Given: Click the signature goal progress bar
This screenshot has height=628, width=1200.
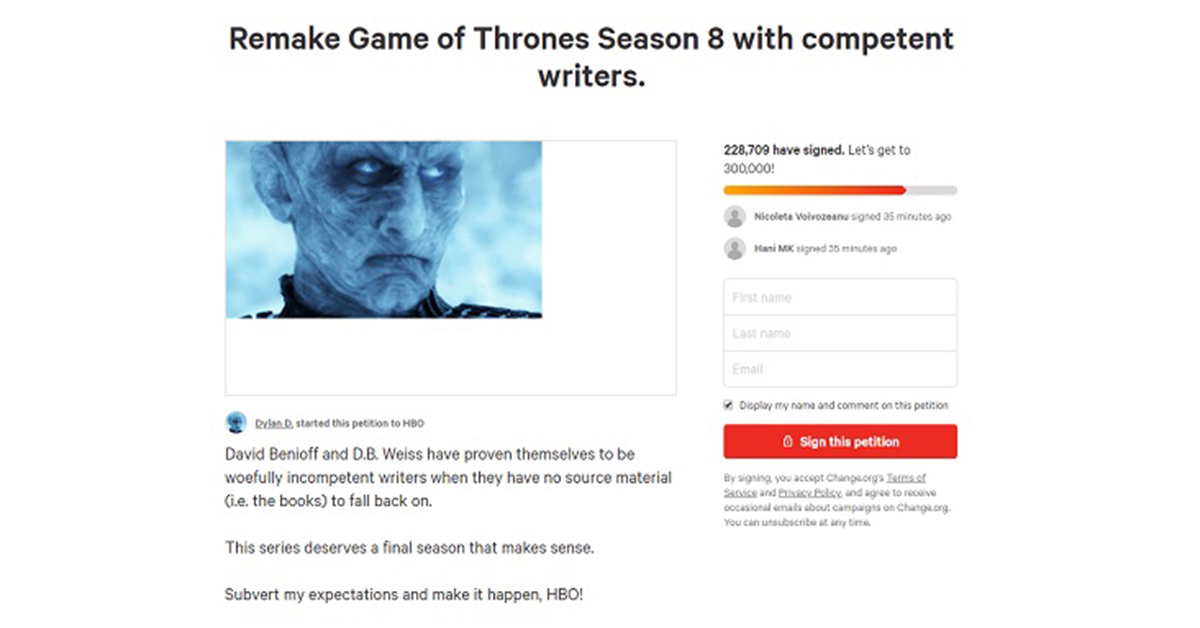Looking at the screenshot, I should (840, 190).
